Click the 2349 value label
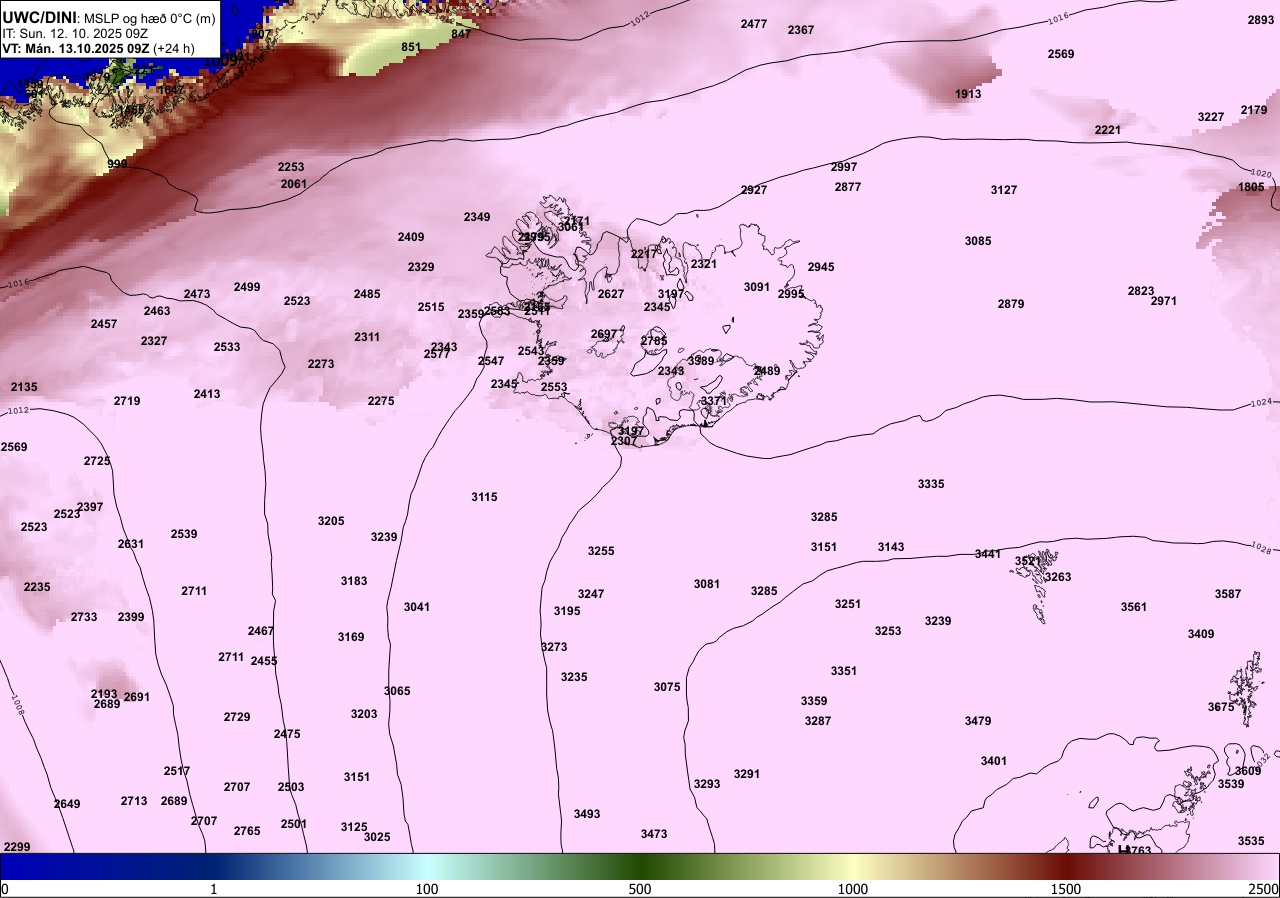Viewport: 1280px width, 898px height. point(477,217)
